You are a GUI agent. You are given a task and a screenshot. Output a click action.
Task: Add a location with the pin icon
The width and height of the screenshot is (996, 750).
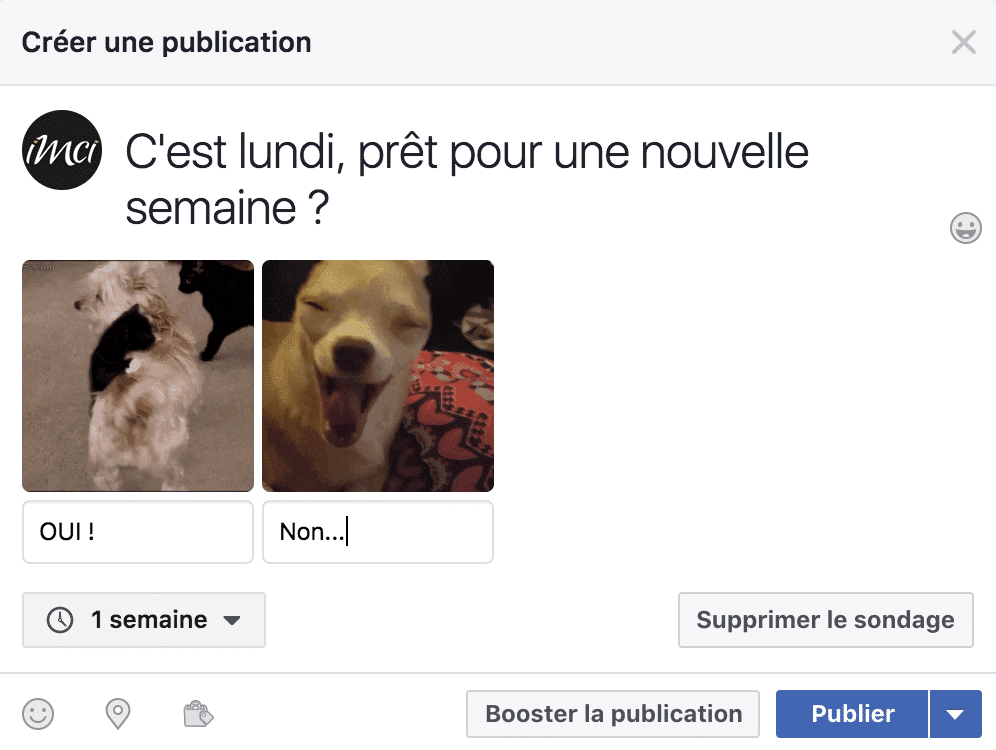click(x=118, y=714)
